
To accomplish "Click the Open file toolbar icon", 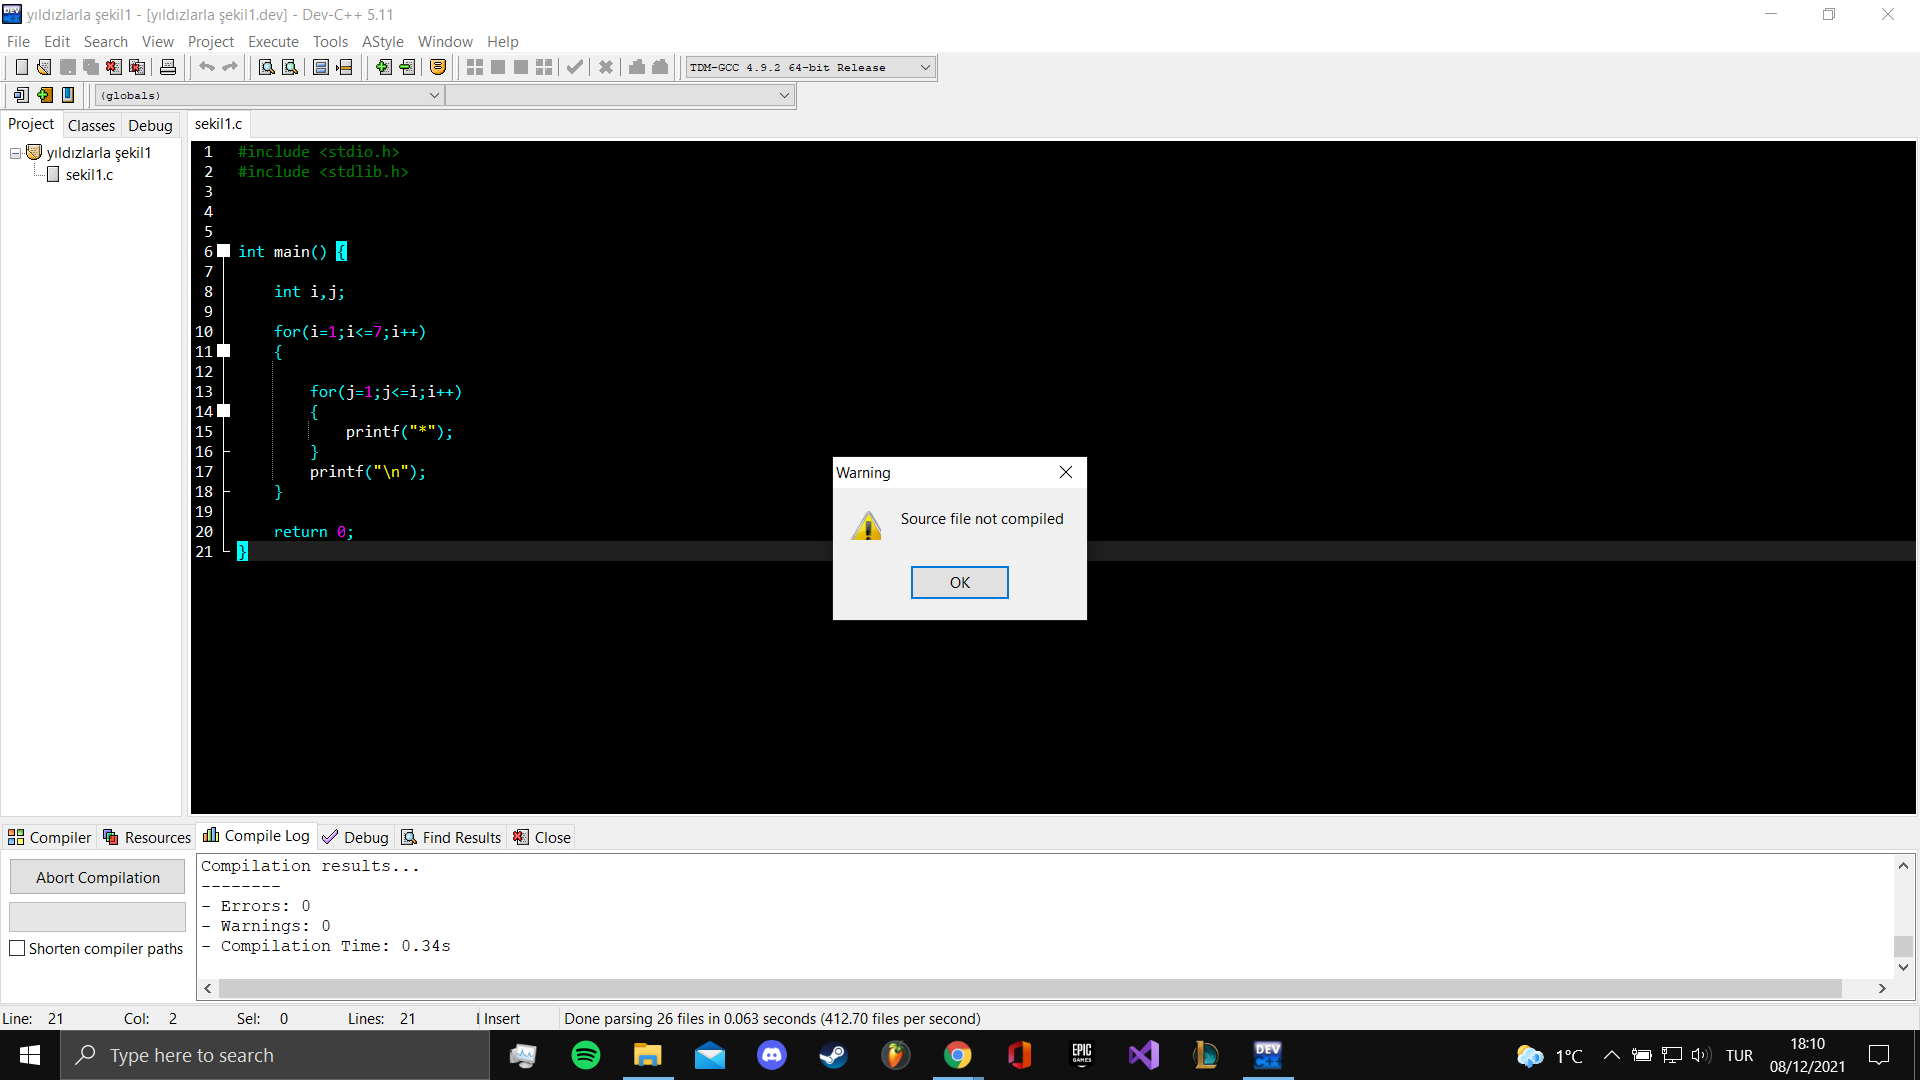I will pyautogui.click(x=44, y=67).
